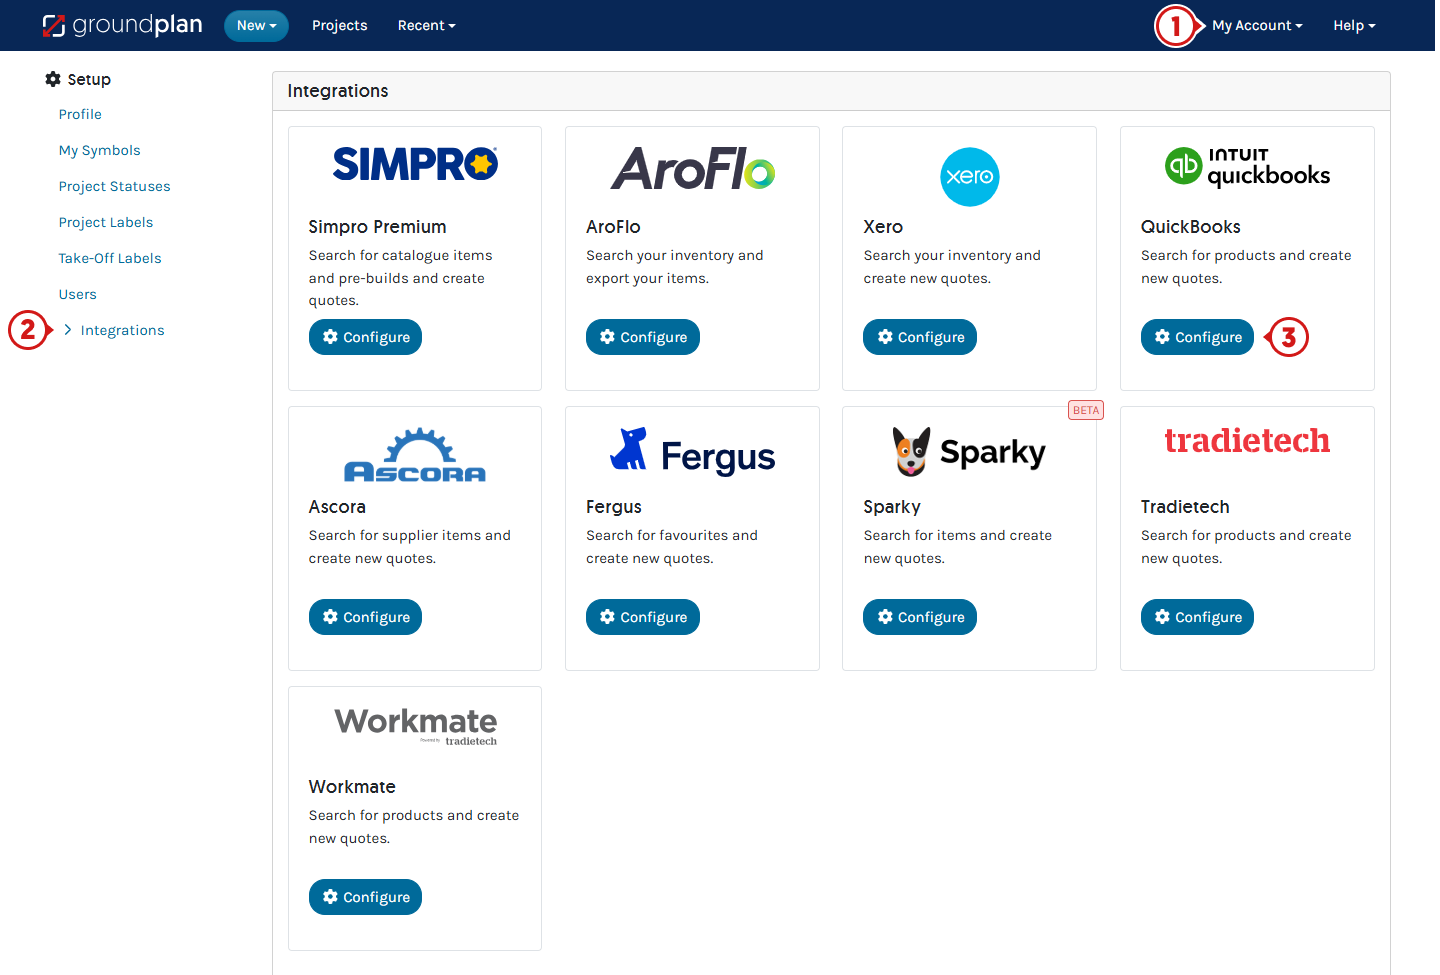Click the Ascora card title
The height and width of the screenshot is (975, 1440).
[x=337, y=507]
